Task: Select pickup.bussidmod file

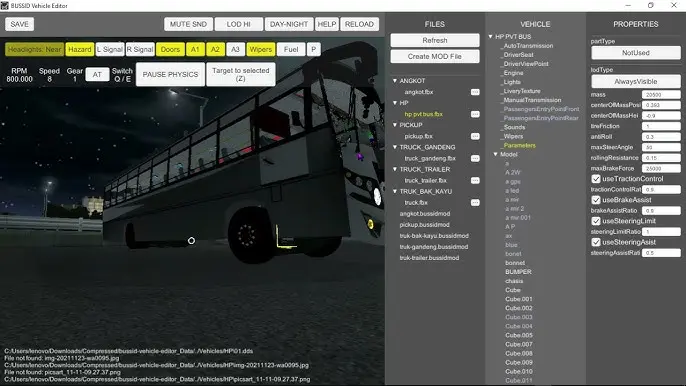Action: [424, 225]
